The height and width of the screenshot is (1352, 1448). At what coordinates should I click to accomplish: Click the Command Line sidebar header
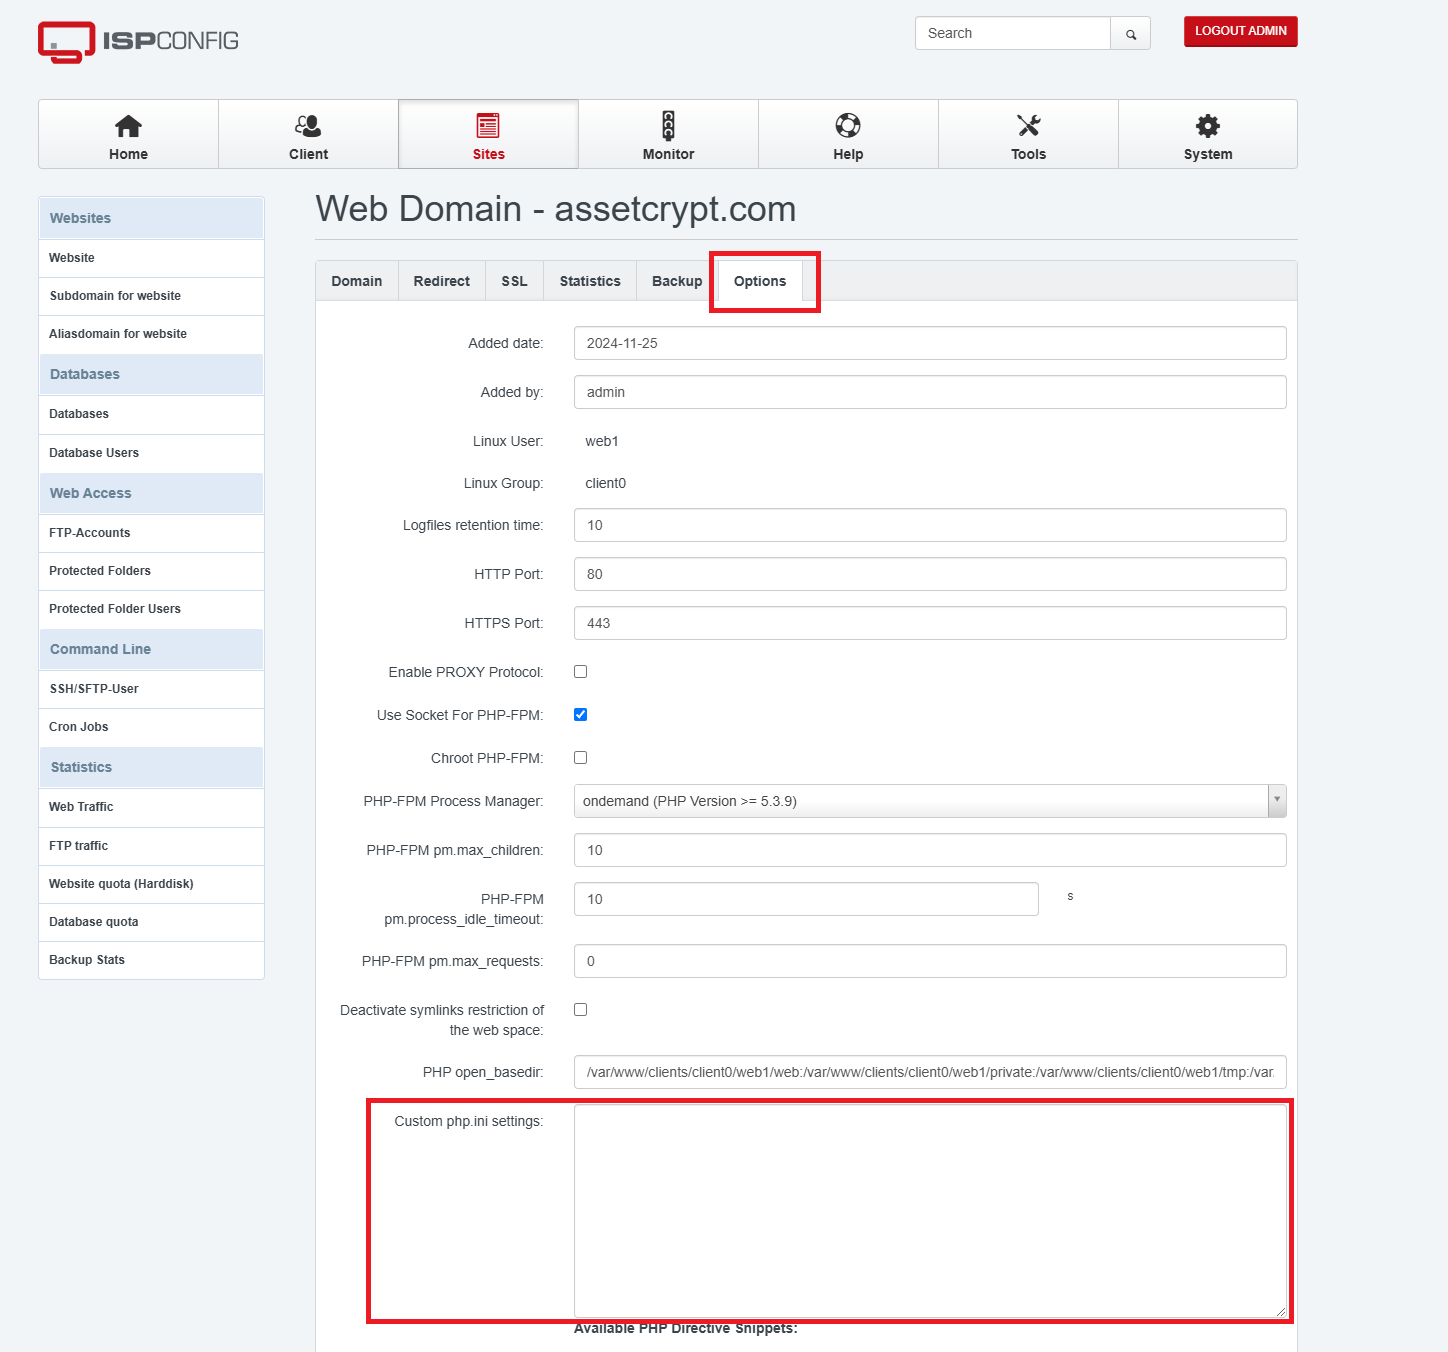[x=151, y=649]
